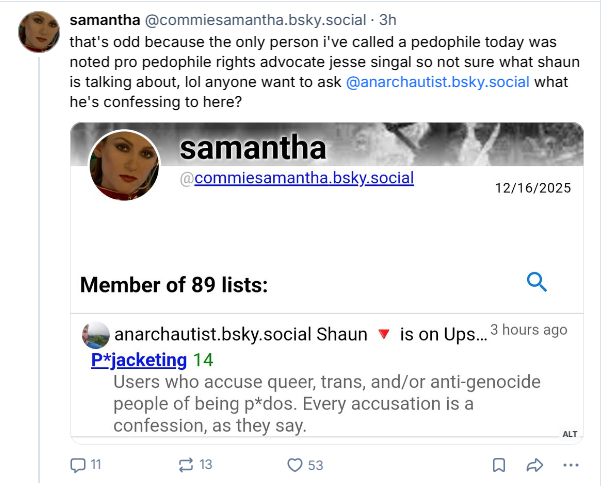602x486 pixels.
Task: Click the share arrow icon
Action: (x=535, y=465)
